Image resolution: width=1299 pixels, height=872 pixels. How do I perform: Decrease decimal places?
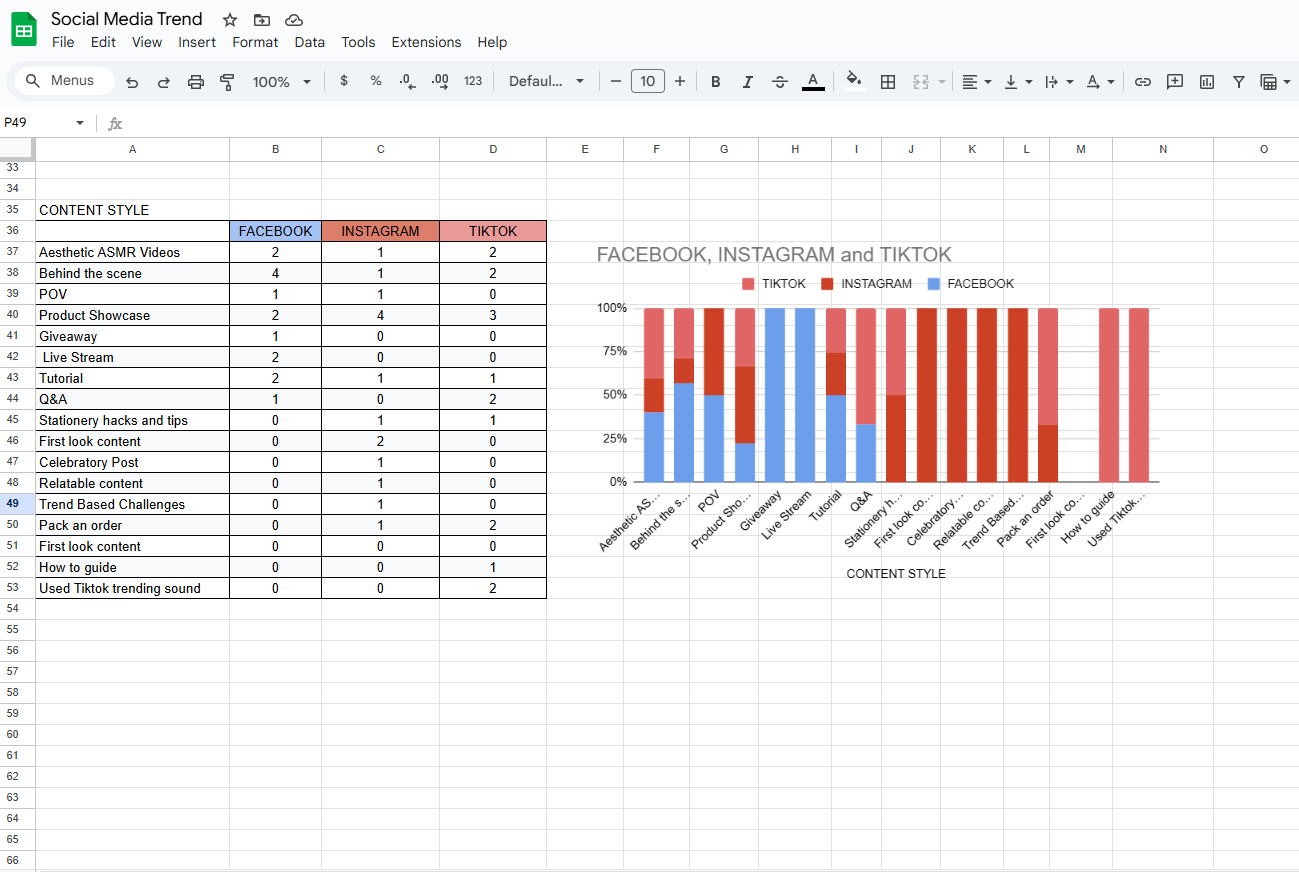407,81
